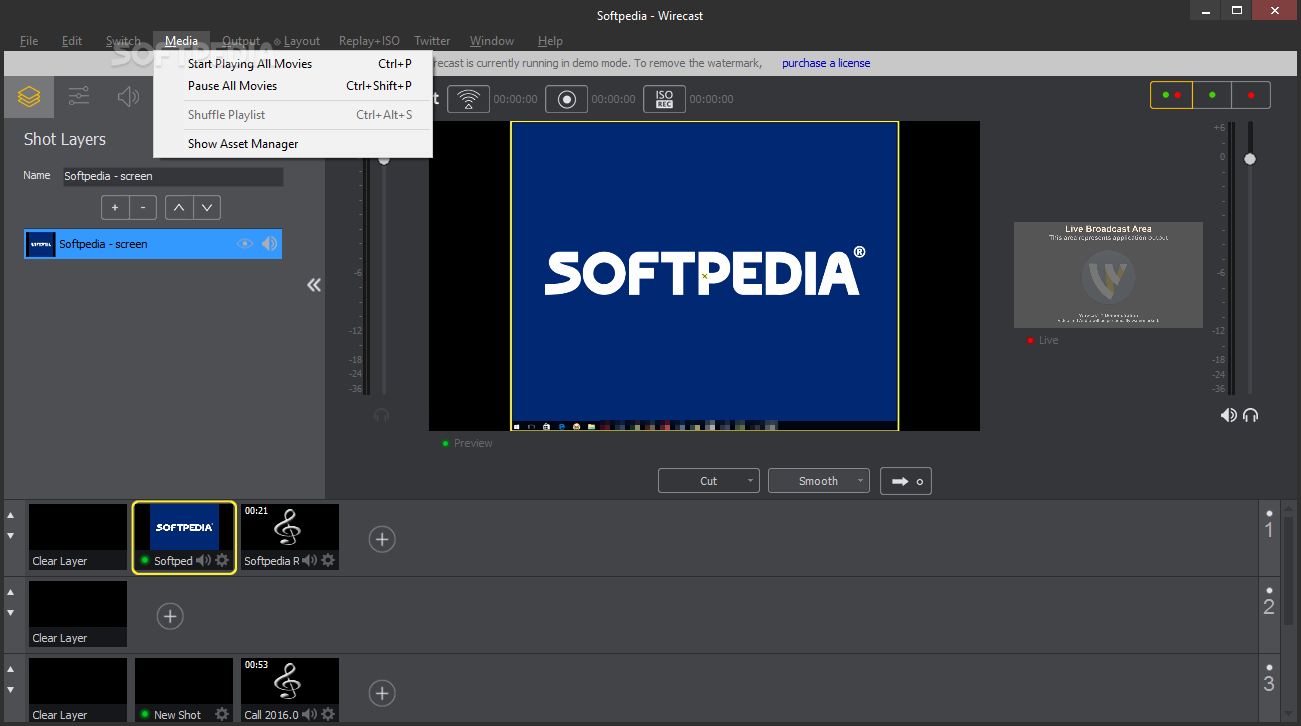This screenshot has width=1301, height=726.
Task: Toggle visibility eye of Softpedia - screen layer
Action: coord(245,244)
